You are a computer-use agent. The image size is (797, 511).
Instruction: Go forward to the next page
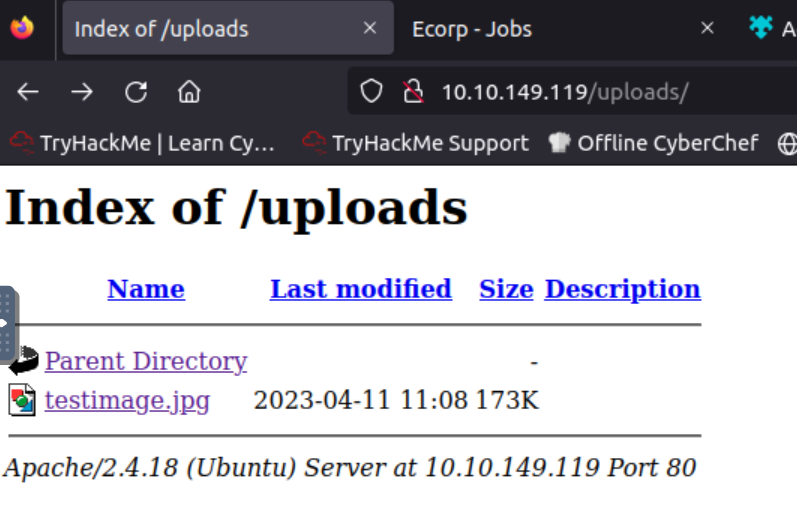tap(82, 93)
